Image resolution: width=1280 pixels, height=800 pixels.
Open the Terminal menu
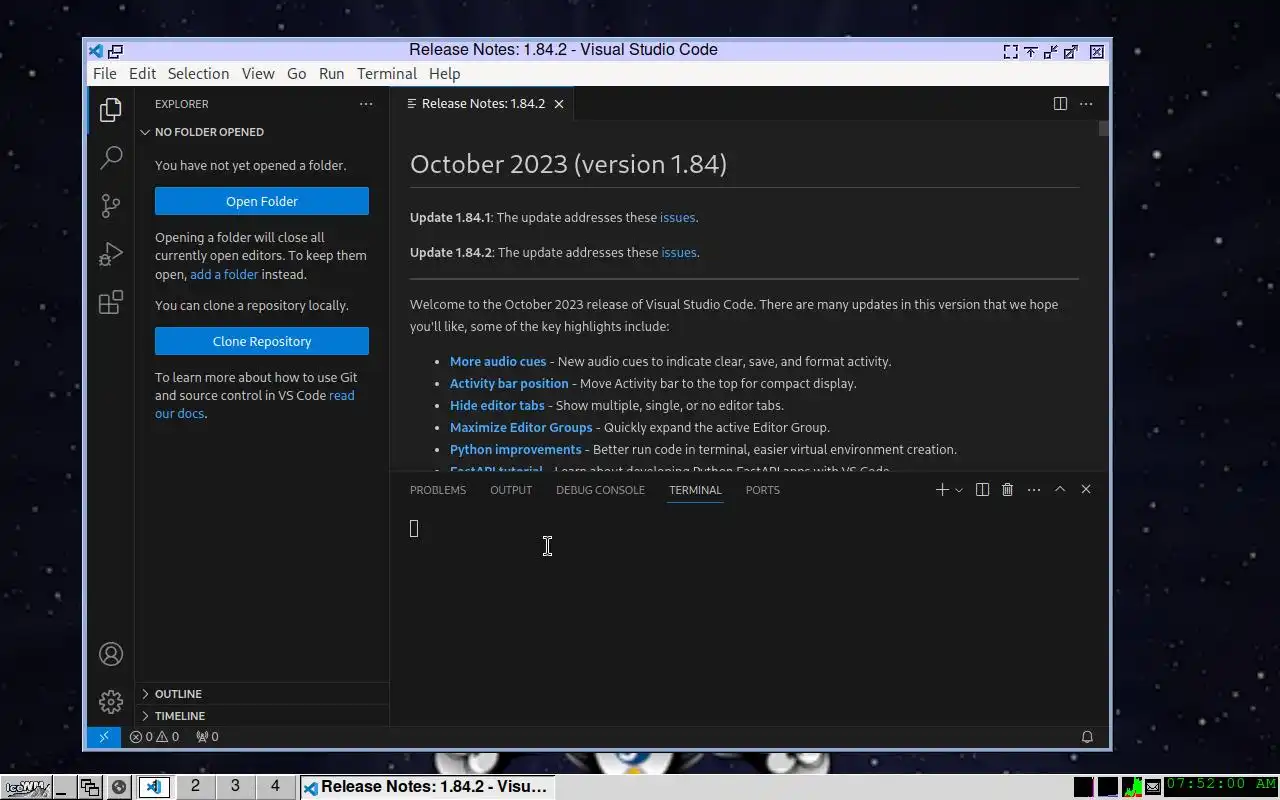[387, 74]
